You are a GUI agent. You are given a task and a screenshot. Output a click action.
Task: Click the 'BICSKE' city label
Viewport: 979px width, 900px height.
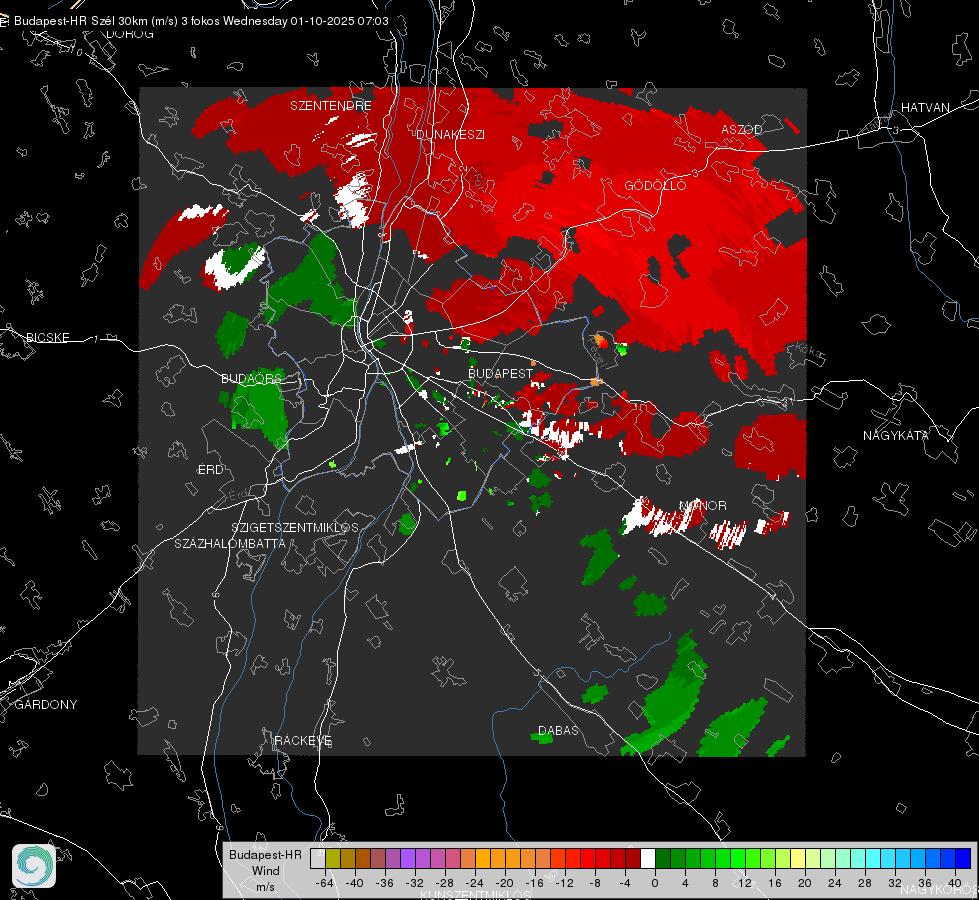[x=47, y=337]
